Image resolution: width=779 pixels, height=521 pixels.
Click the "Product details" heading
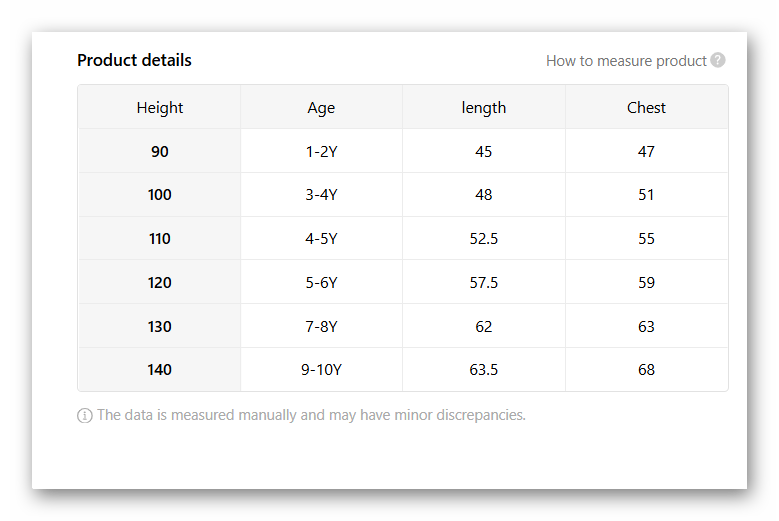pyautogui.click(x=134, y=60)
